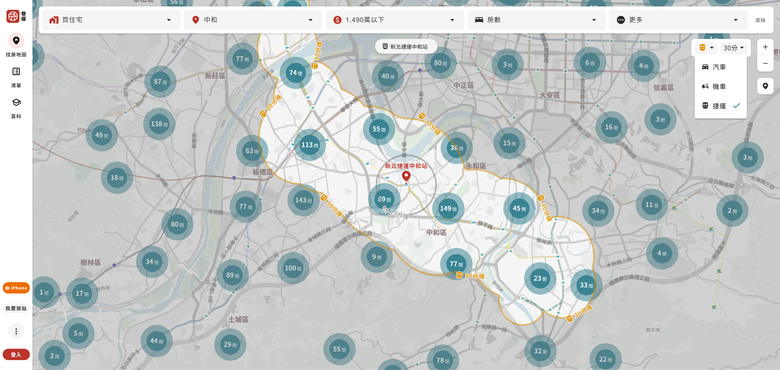This screenshot has height=370, width=780.
Task: Click the red station pin marker
Action: (x=406, y=176)
